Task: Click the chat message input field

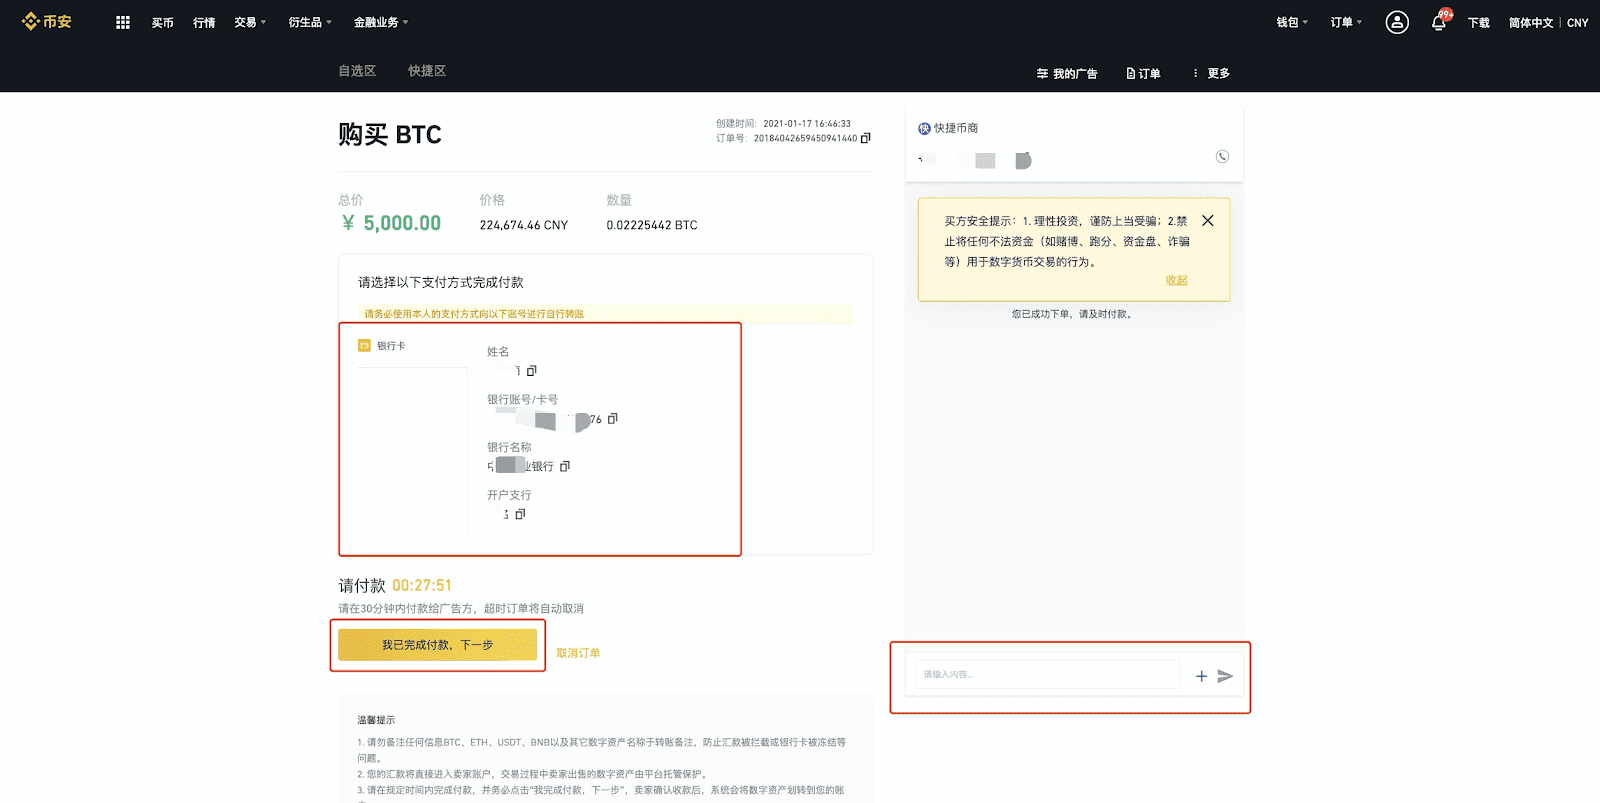Action: pyautogui.click(x=1047, y=674)
